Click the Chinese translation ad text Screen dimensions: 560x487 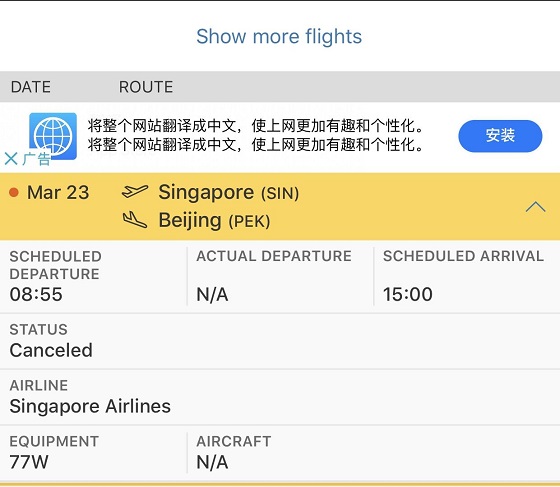(255, 135)
